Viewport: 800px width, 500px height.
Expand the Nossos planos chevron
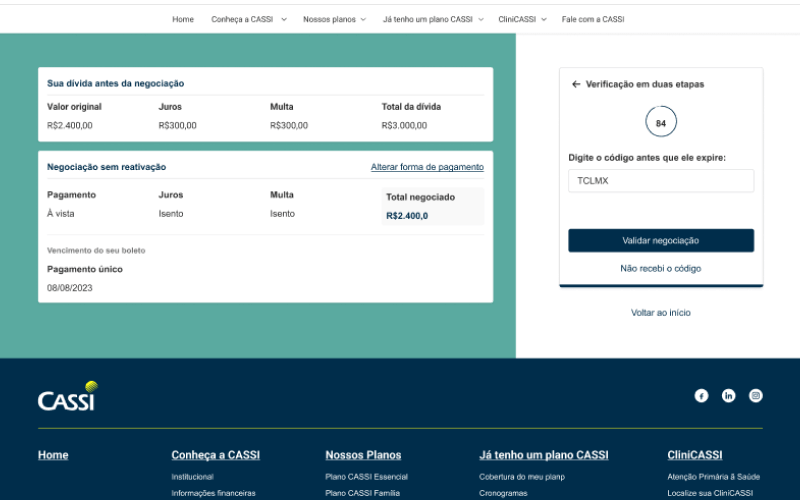coord(363,19)
